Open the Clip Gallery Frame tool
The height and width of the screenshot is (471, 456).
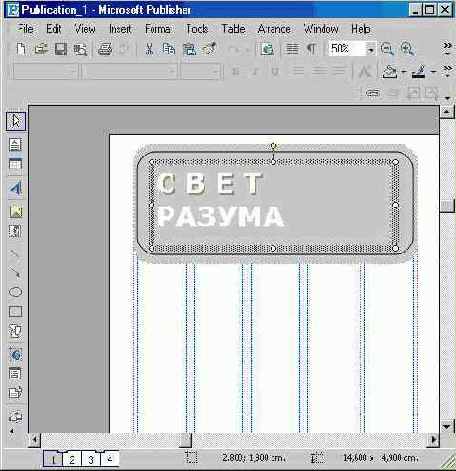[x=15, y=231]
